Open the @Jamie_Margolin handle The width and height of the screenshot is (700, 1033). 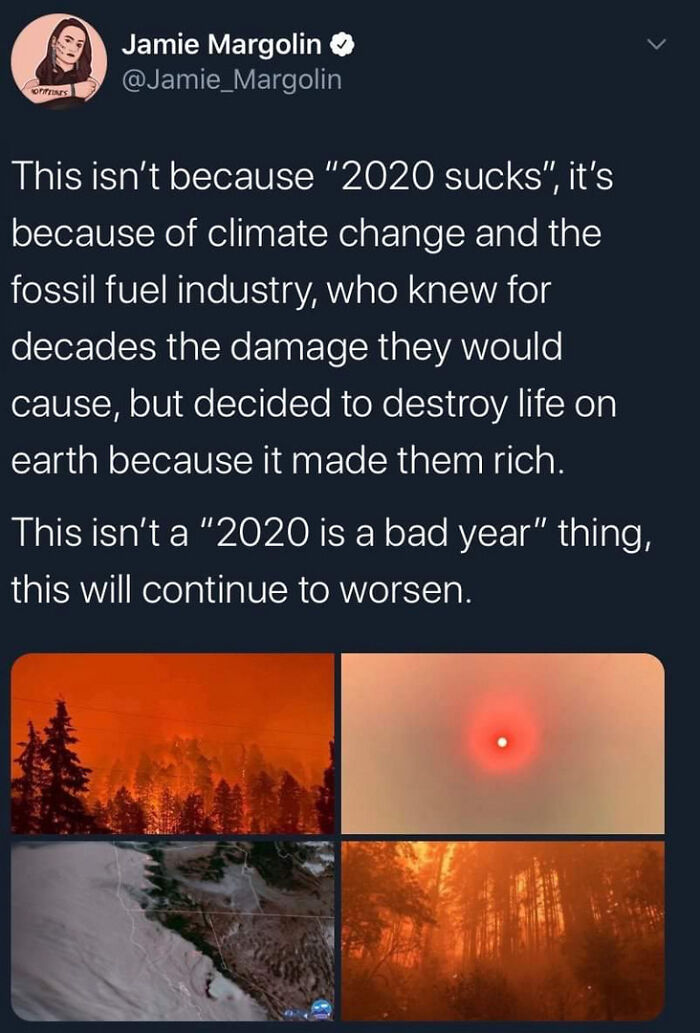coord(231,79)
